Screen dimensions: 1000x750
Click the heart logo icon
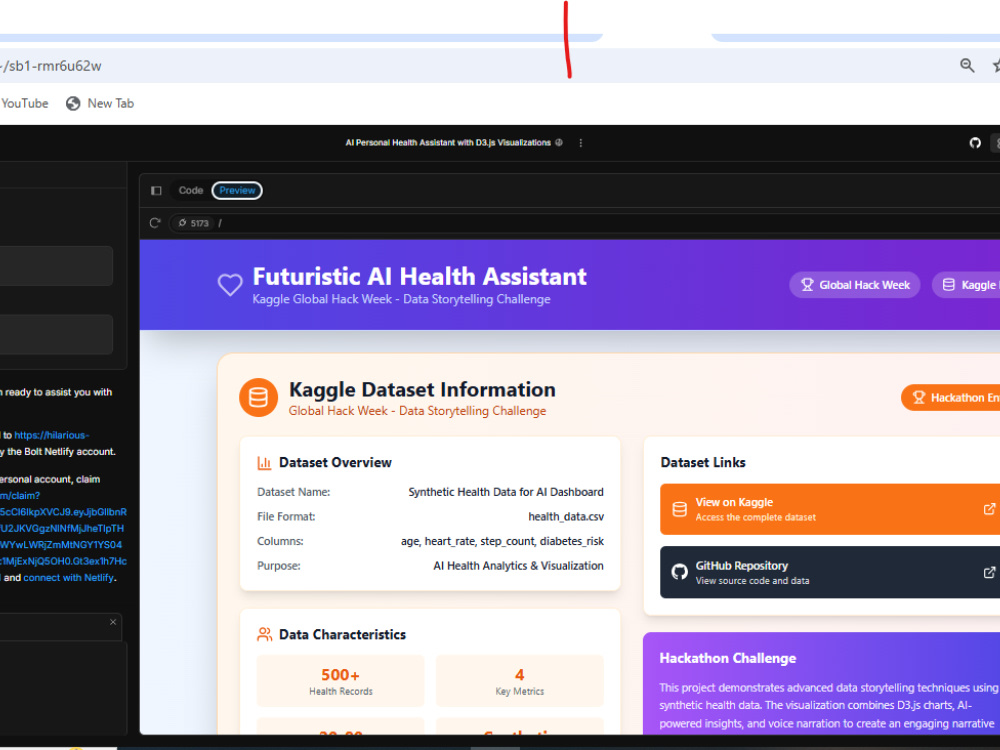pos(230,284)
